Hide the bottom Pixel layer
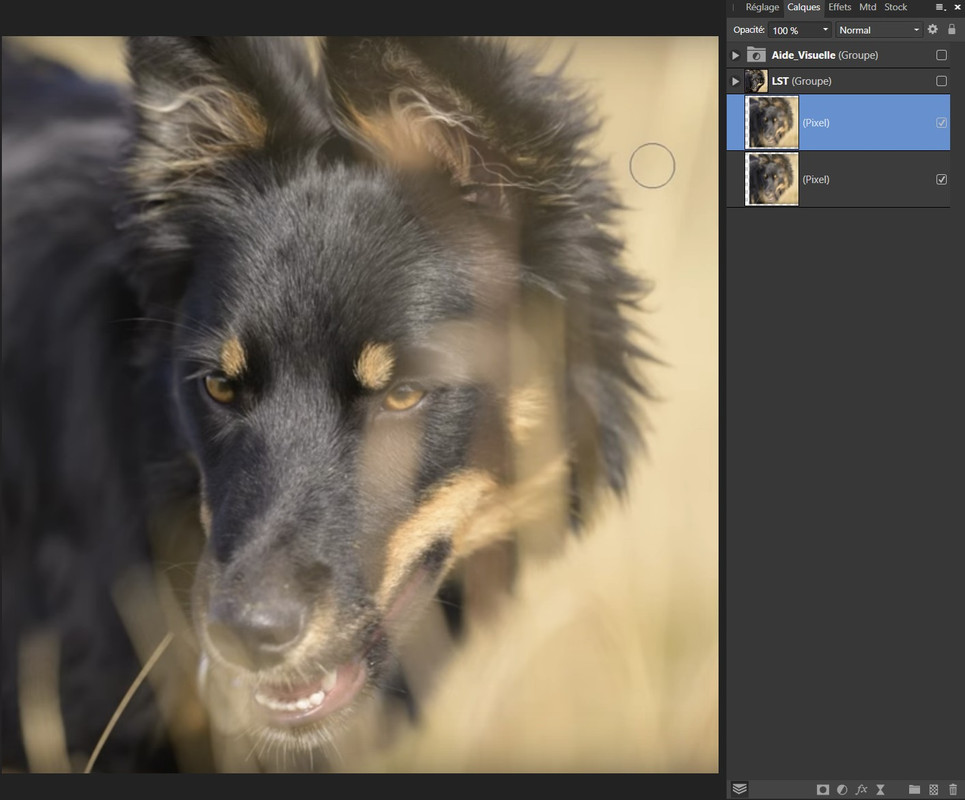Screen dimensions: 965x800 (941, 180)
